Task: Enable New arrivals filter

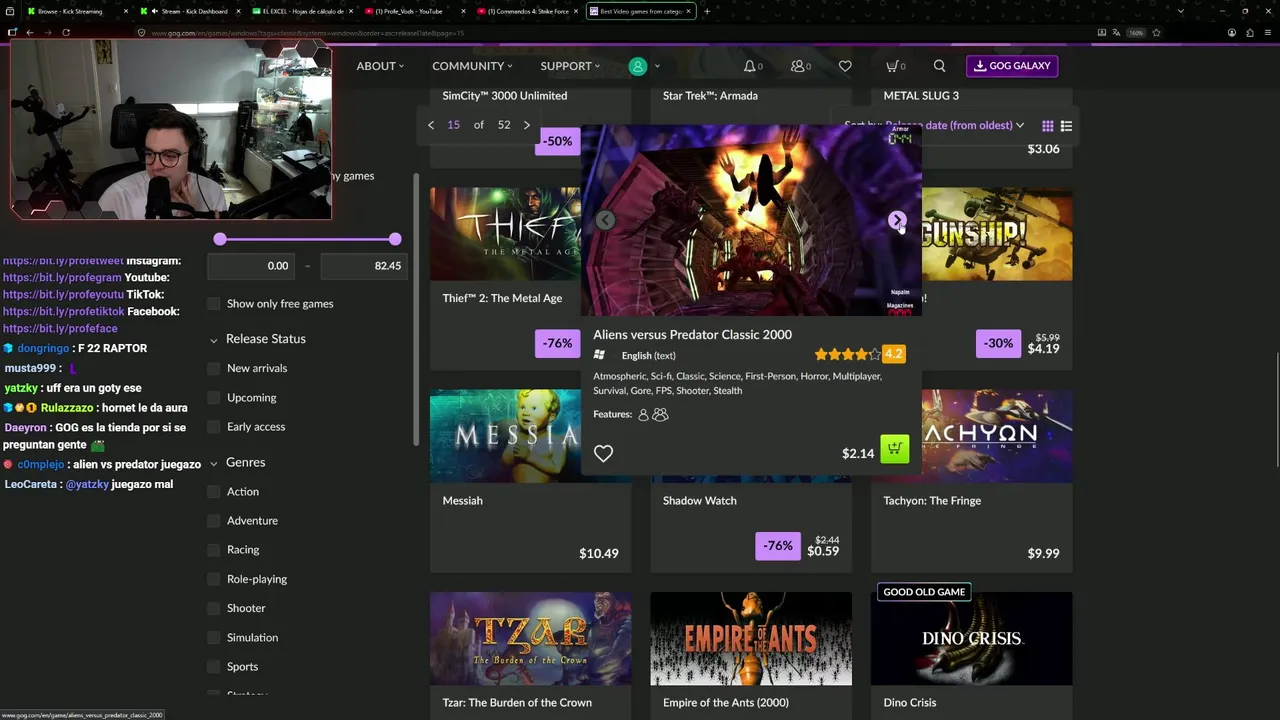Action: tap(213, 368)
